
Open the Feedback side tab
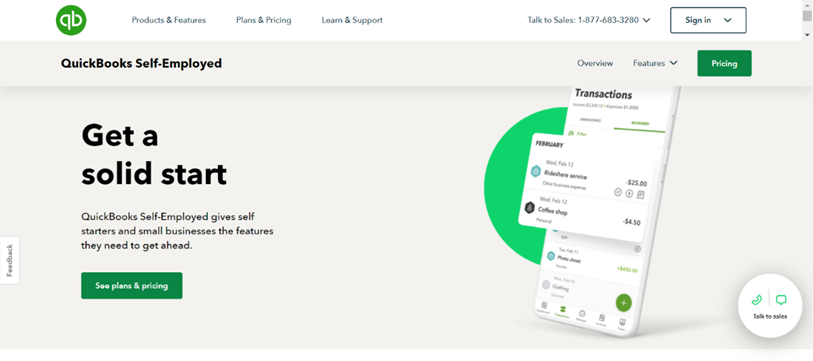pyautogui.click(x=9, y=260)
